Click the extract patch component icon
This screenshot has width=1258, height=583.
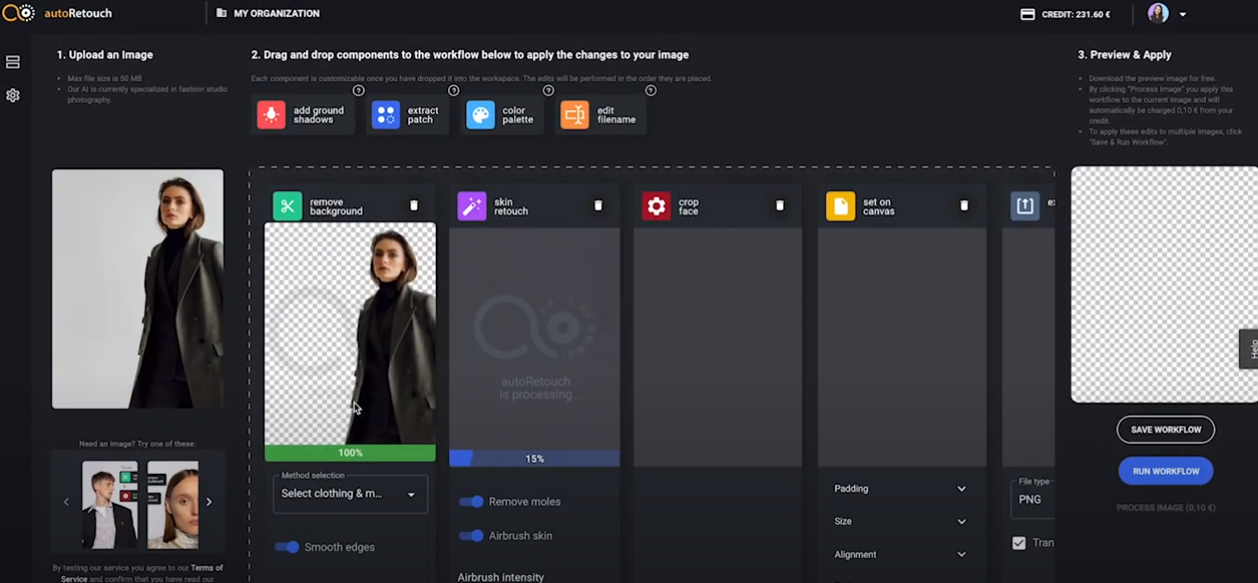tap(386, 115)
